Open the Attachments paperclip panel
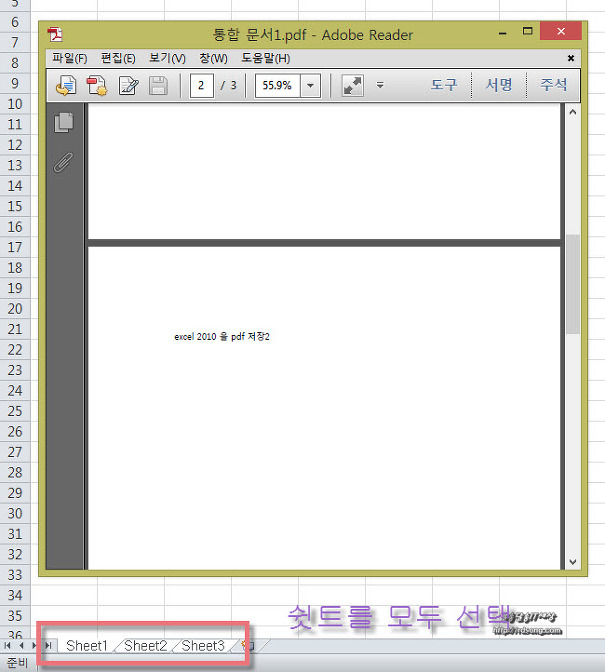605x672 pixels. 65,163
